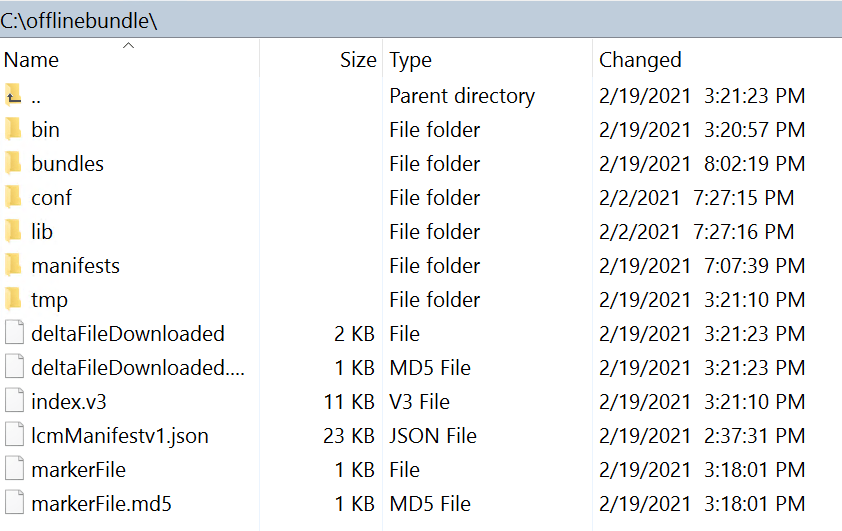Viewport: 842px width, 531px height.
Task: Click the markerFile.md5 file icon
Action: (13, 504)
